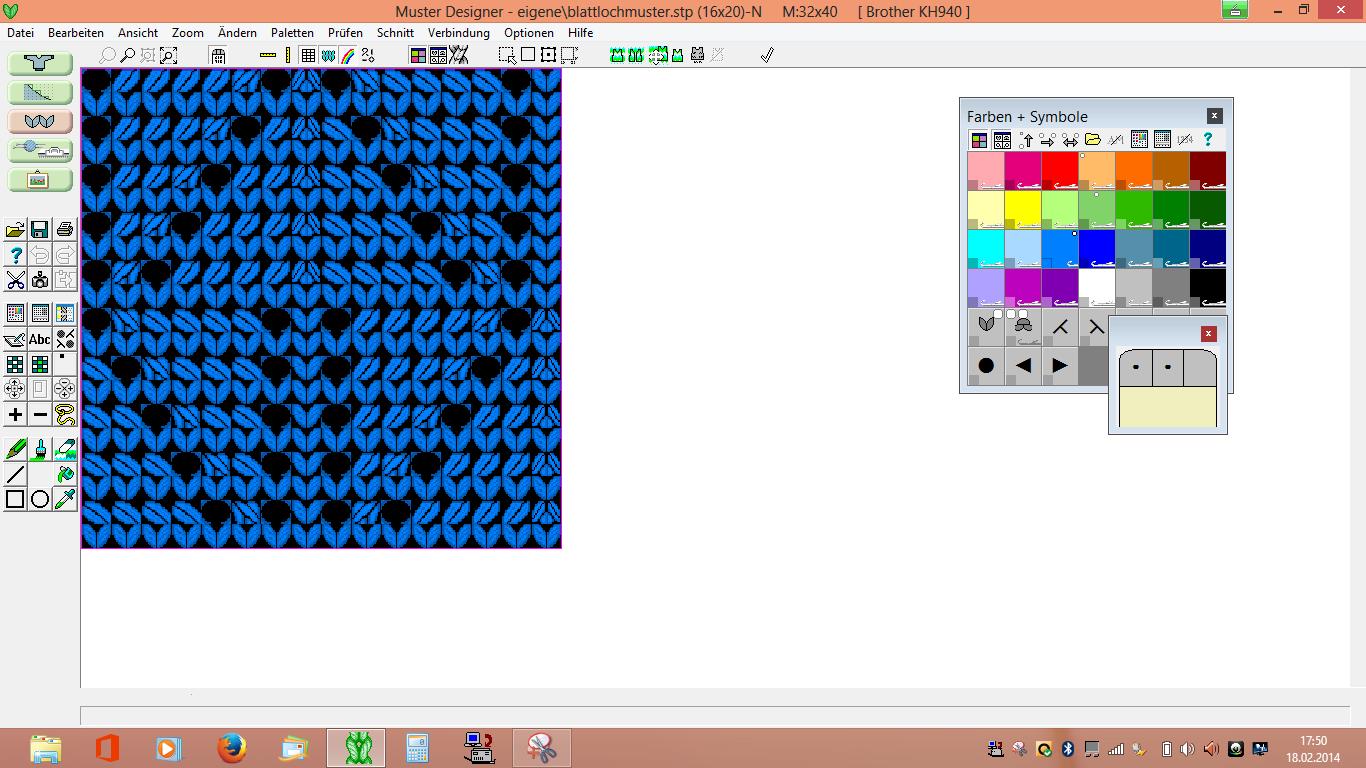Pick the yellow color swatch
The width and height of the screenshot is (1366, 768).
[x=1022, y=208]
